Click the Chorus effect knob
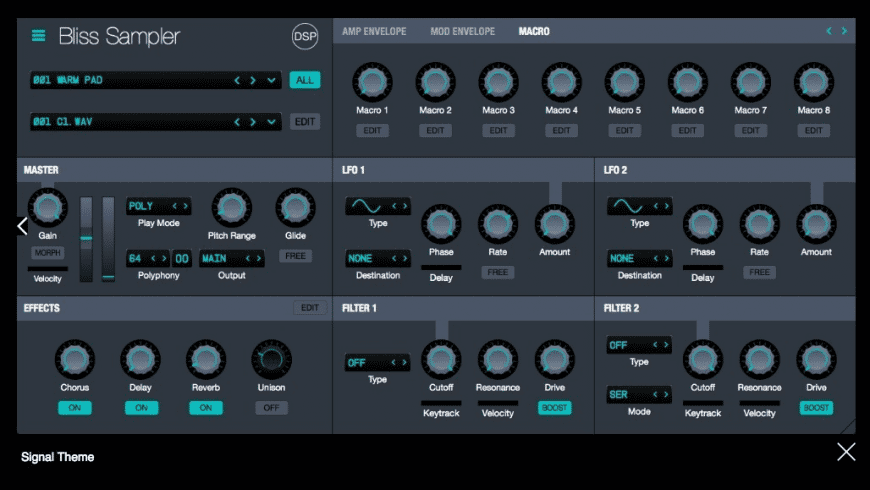Viewport: 870px width, 490px height. coord(74,359)
